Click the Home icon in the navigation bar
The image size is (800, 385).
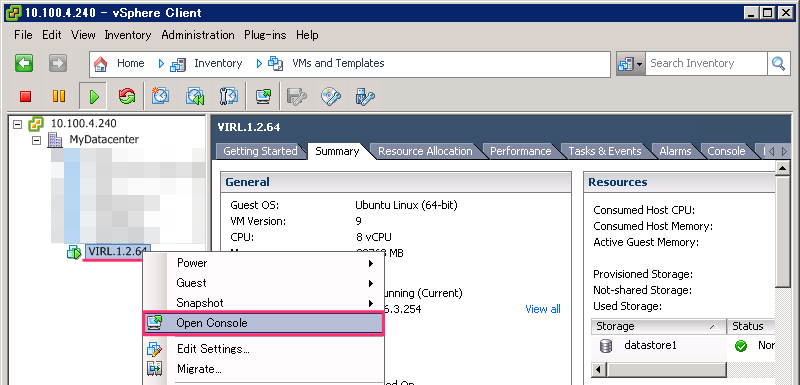click(x=101, y=64)
